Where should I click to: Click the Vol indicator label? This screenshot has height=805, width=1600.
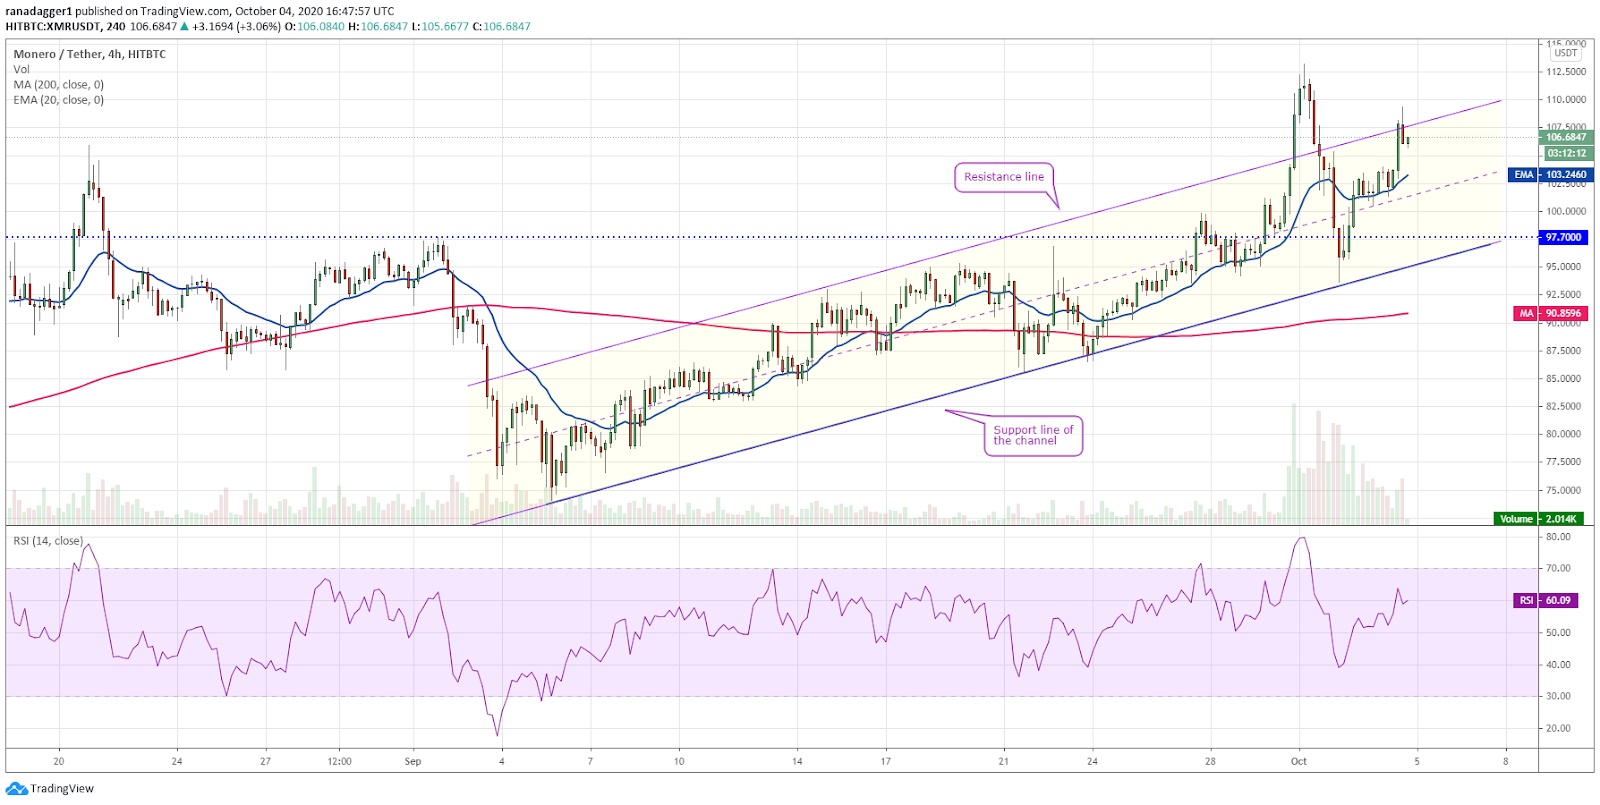point(21,69)
